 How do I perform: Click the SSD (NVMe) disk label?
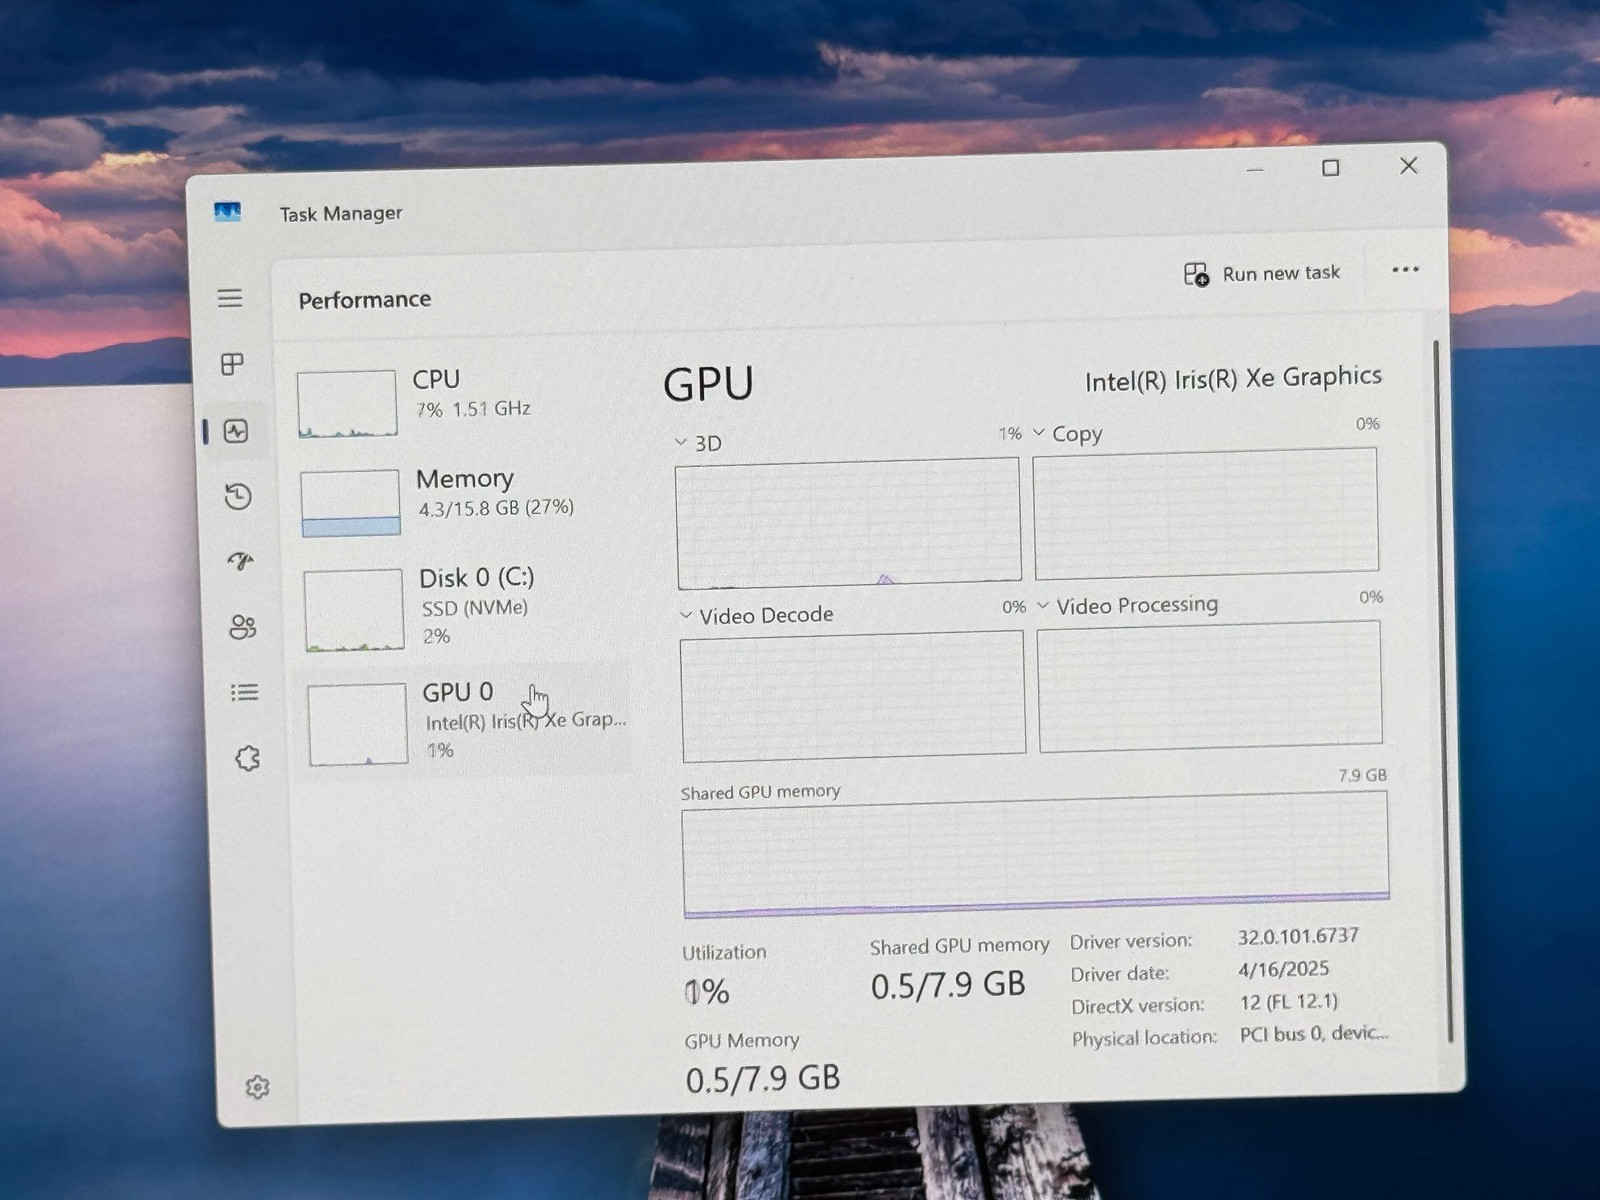[474, 607]
